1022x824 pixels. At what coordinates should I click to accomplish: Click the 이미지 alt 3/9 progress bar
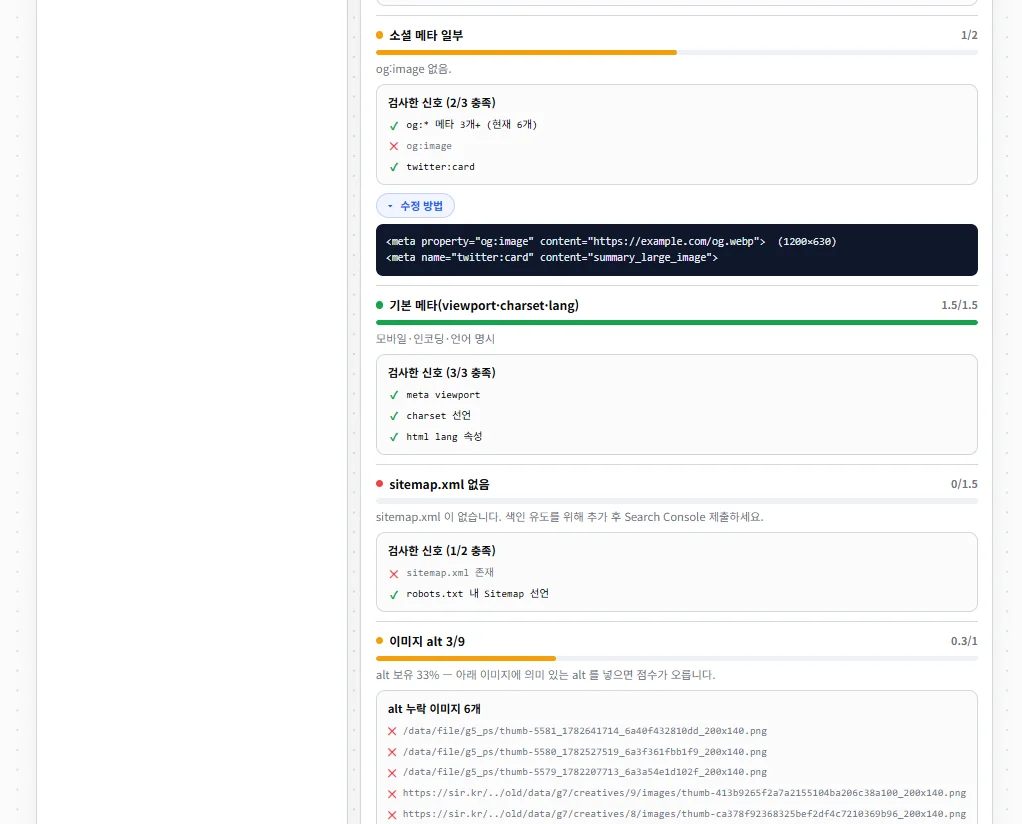[677, 658]
